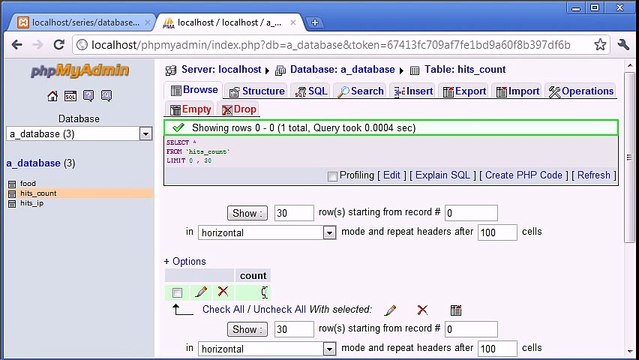Click the Explain SQL link

pyautogui.click(x=443, y=175)
